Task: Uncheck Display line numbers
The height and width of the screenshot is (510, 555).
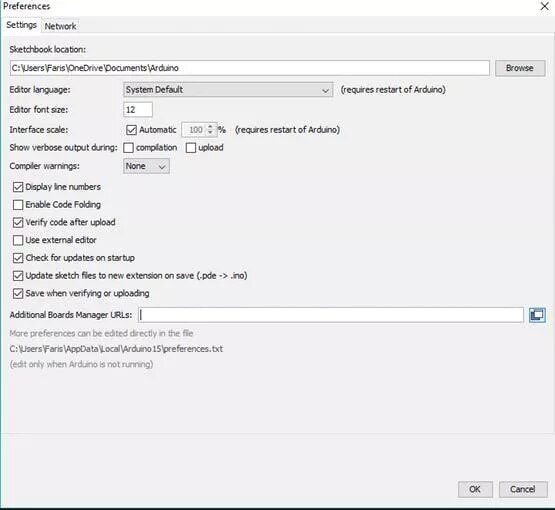Action: tap(18, 187)
